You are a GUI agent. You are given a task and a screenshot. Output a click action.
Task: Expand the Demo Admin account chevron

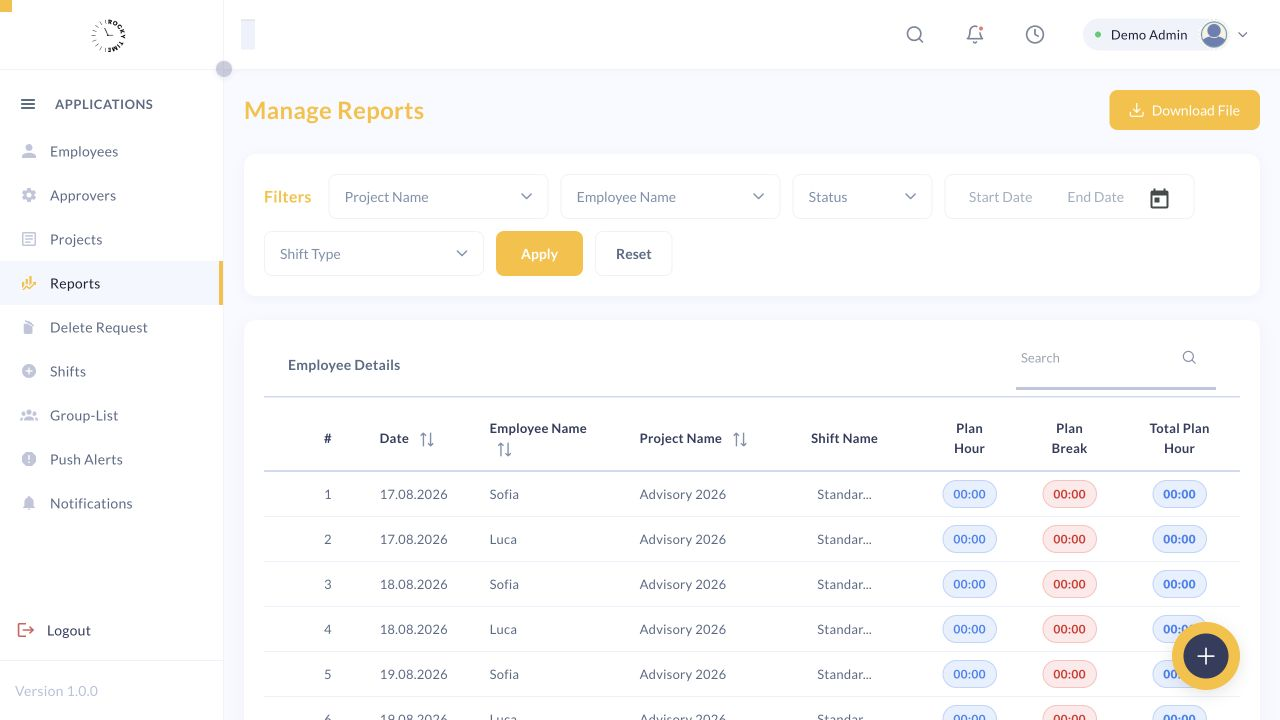(x=1243, y=35)
